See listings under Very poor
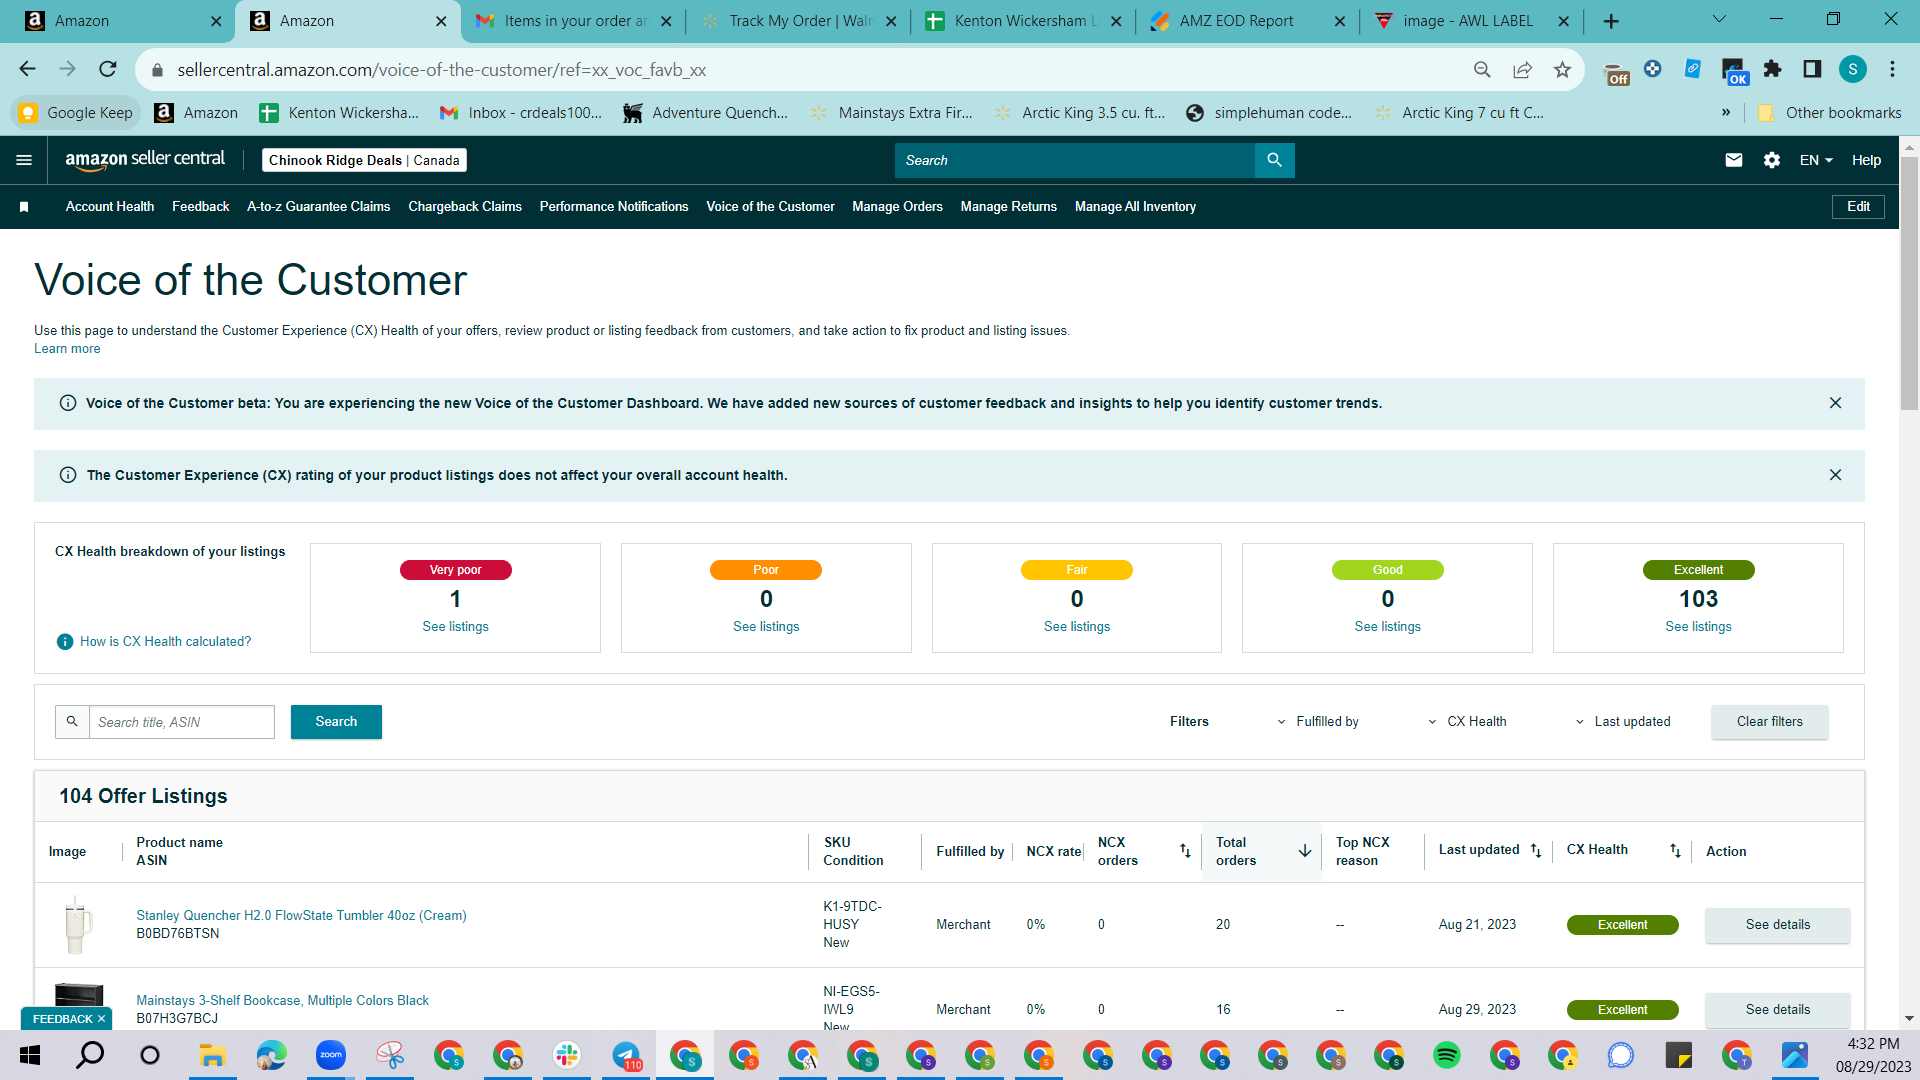This screenshot has height=1080, width=1920. pyautogui.click(x=455, y=627)
